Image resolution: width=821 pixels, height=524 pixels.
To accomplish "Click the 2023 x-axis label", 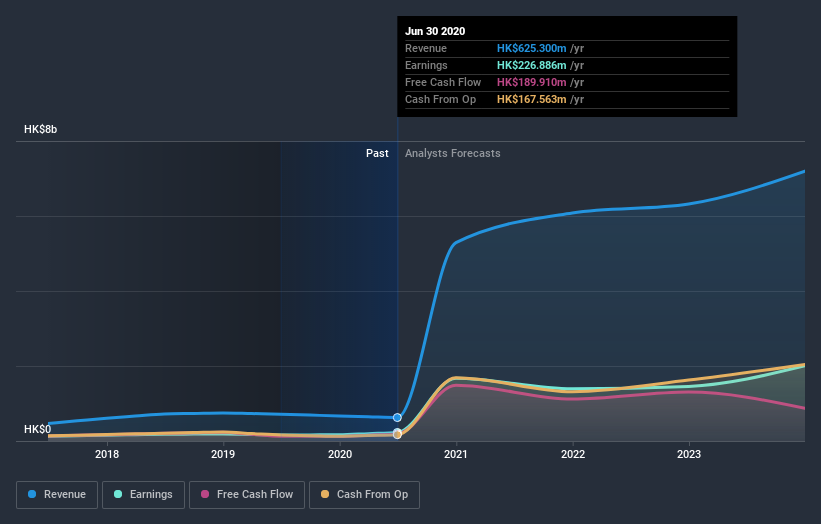I will 689,454.
